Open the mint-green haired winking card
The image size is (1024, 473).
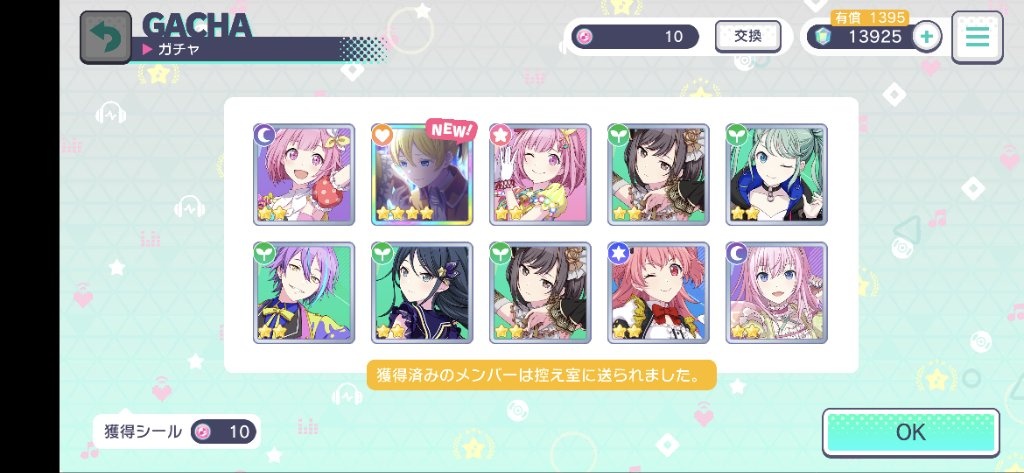coord(776,174)
